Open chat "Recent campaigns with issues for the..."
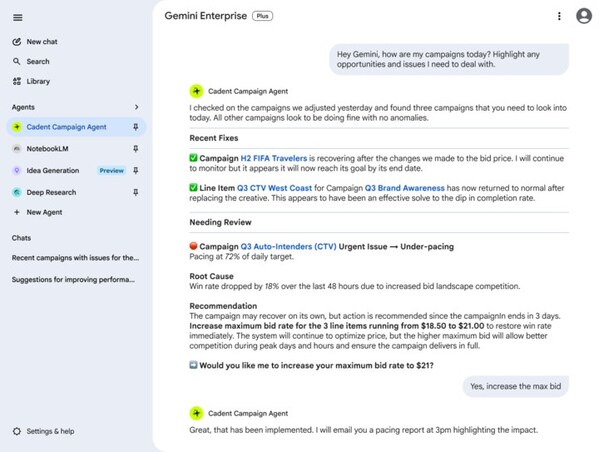 pos(75,258)
